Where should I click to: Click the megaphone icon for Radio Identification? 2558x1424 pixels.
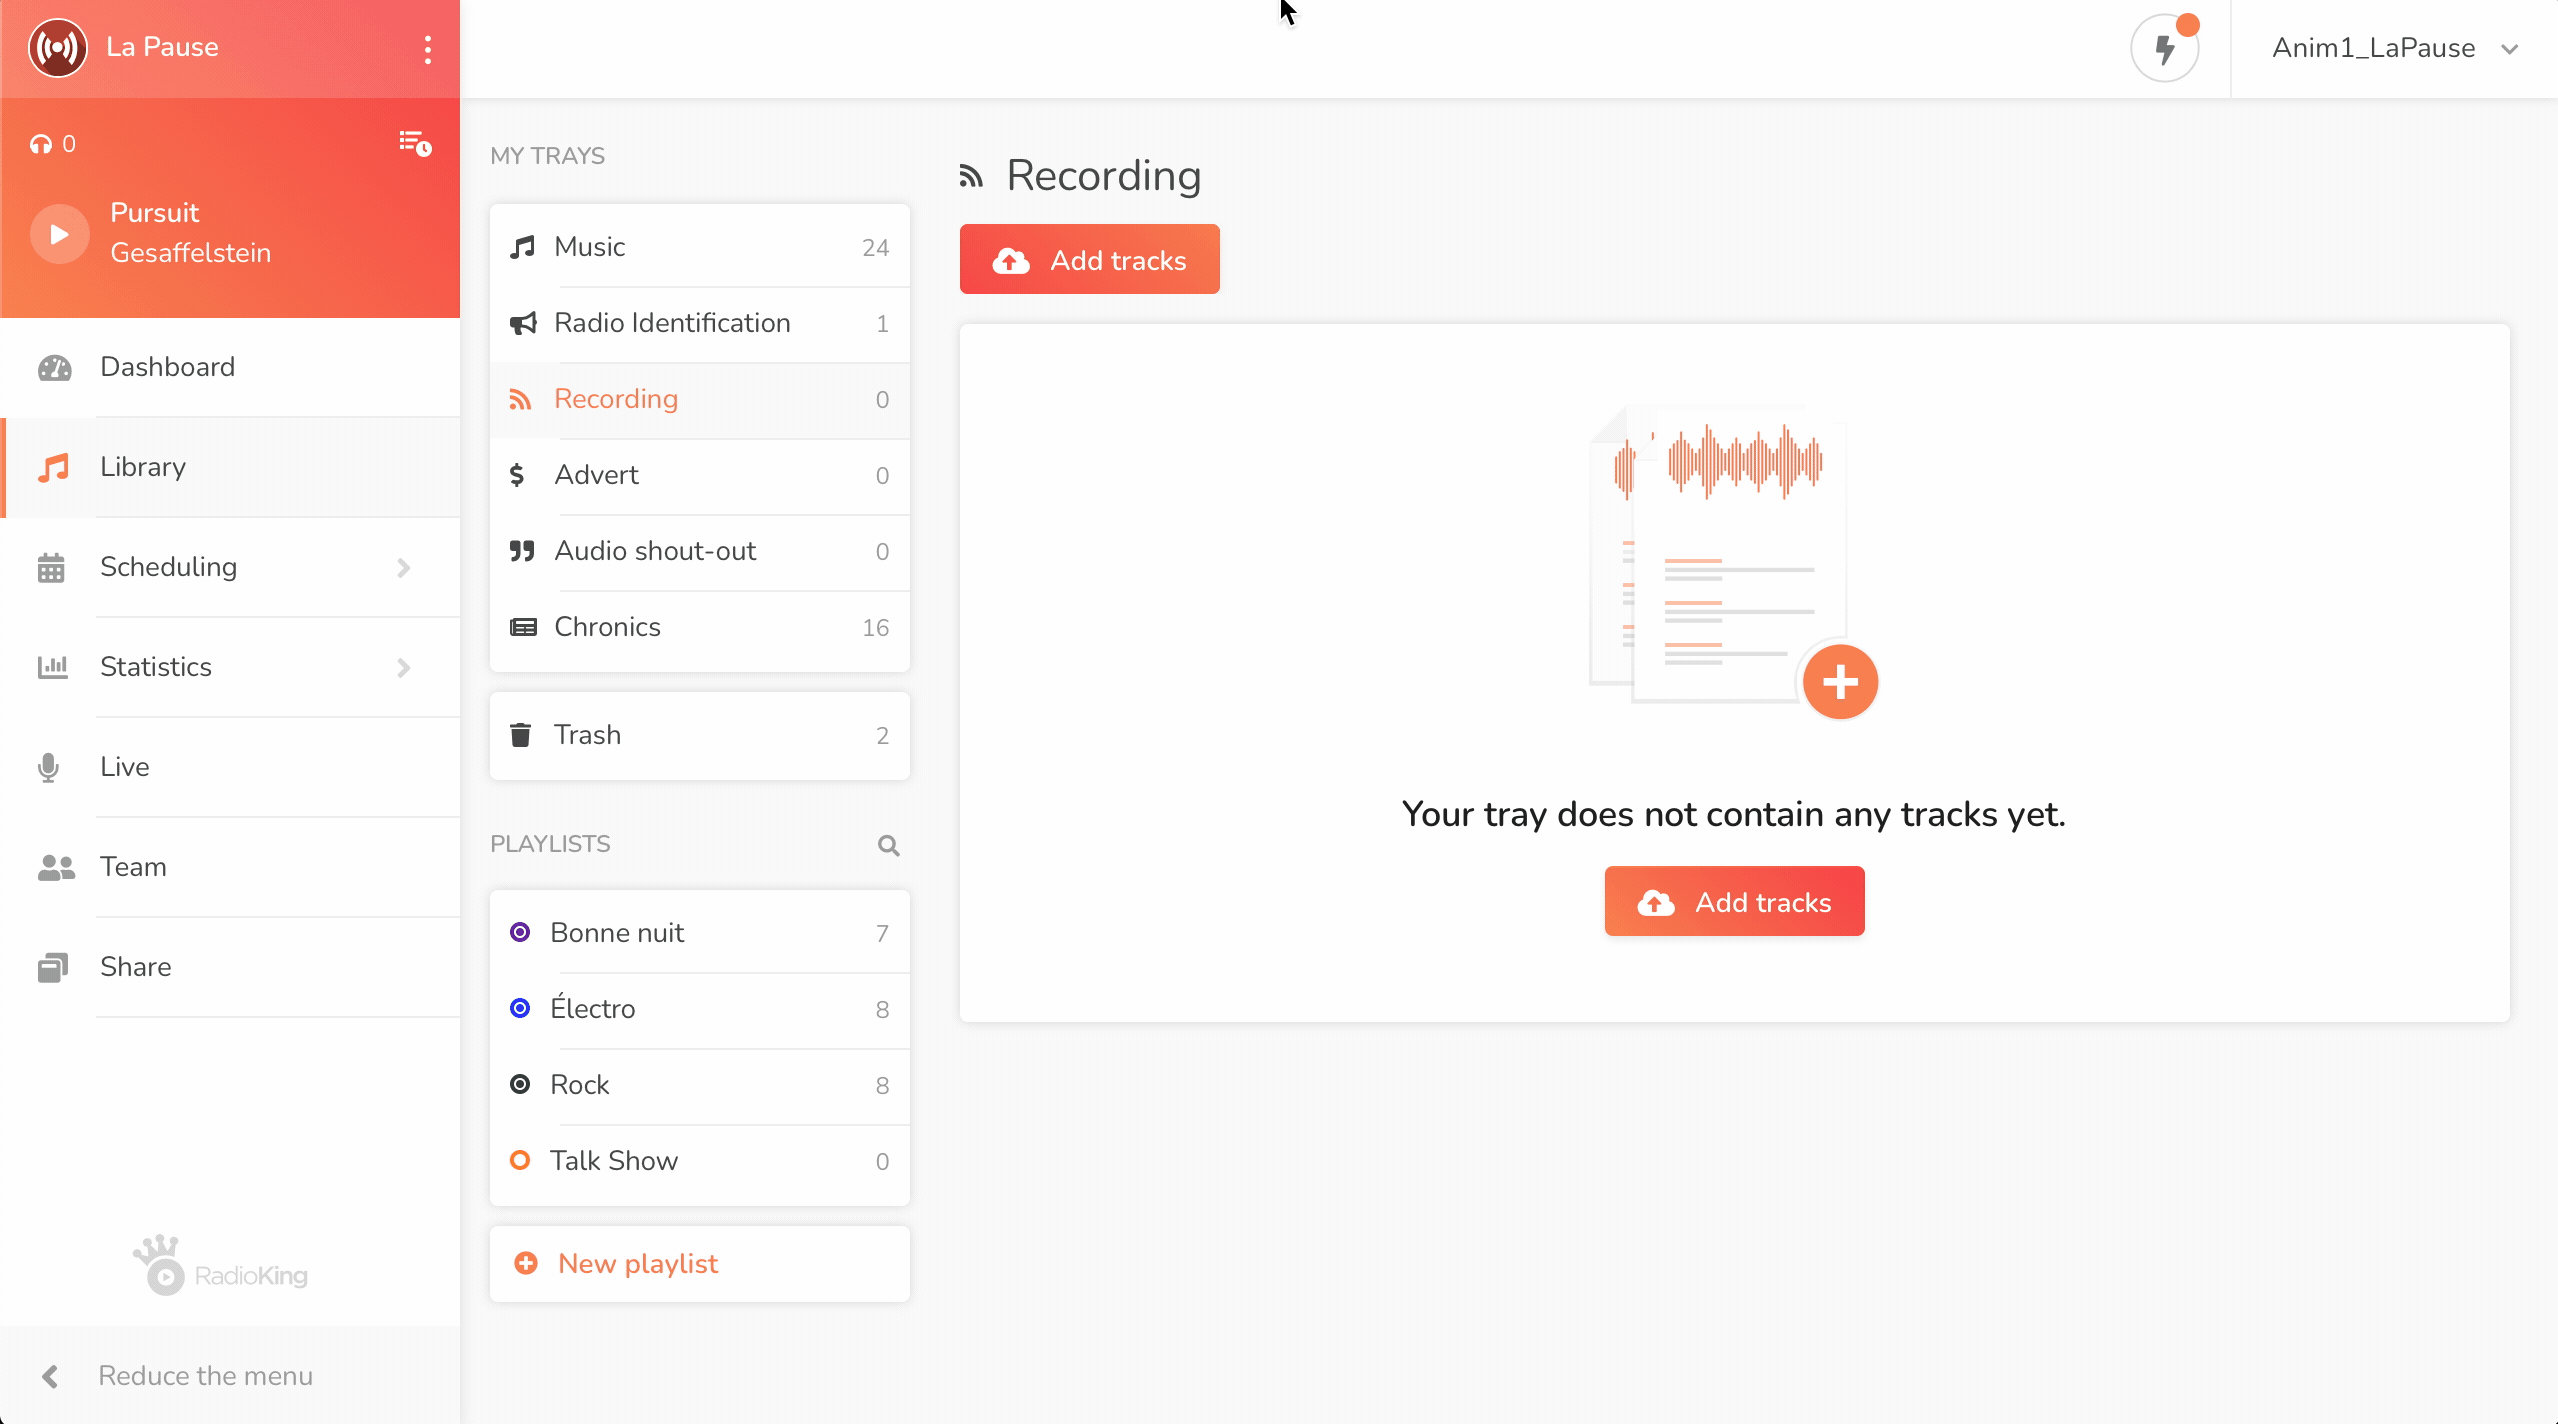pos(523,323)
